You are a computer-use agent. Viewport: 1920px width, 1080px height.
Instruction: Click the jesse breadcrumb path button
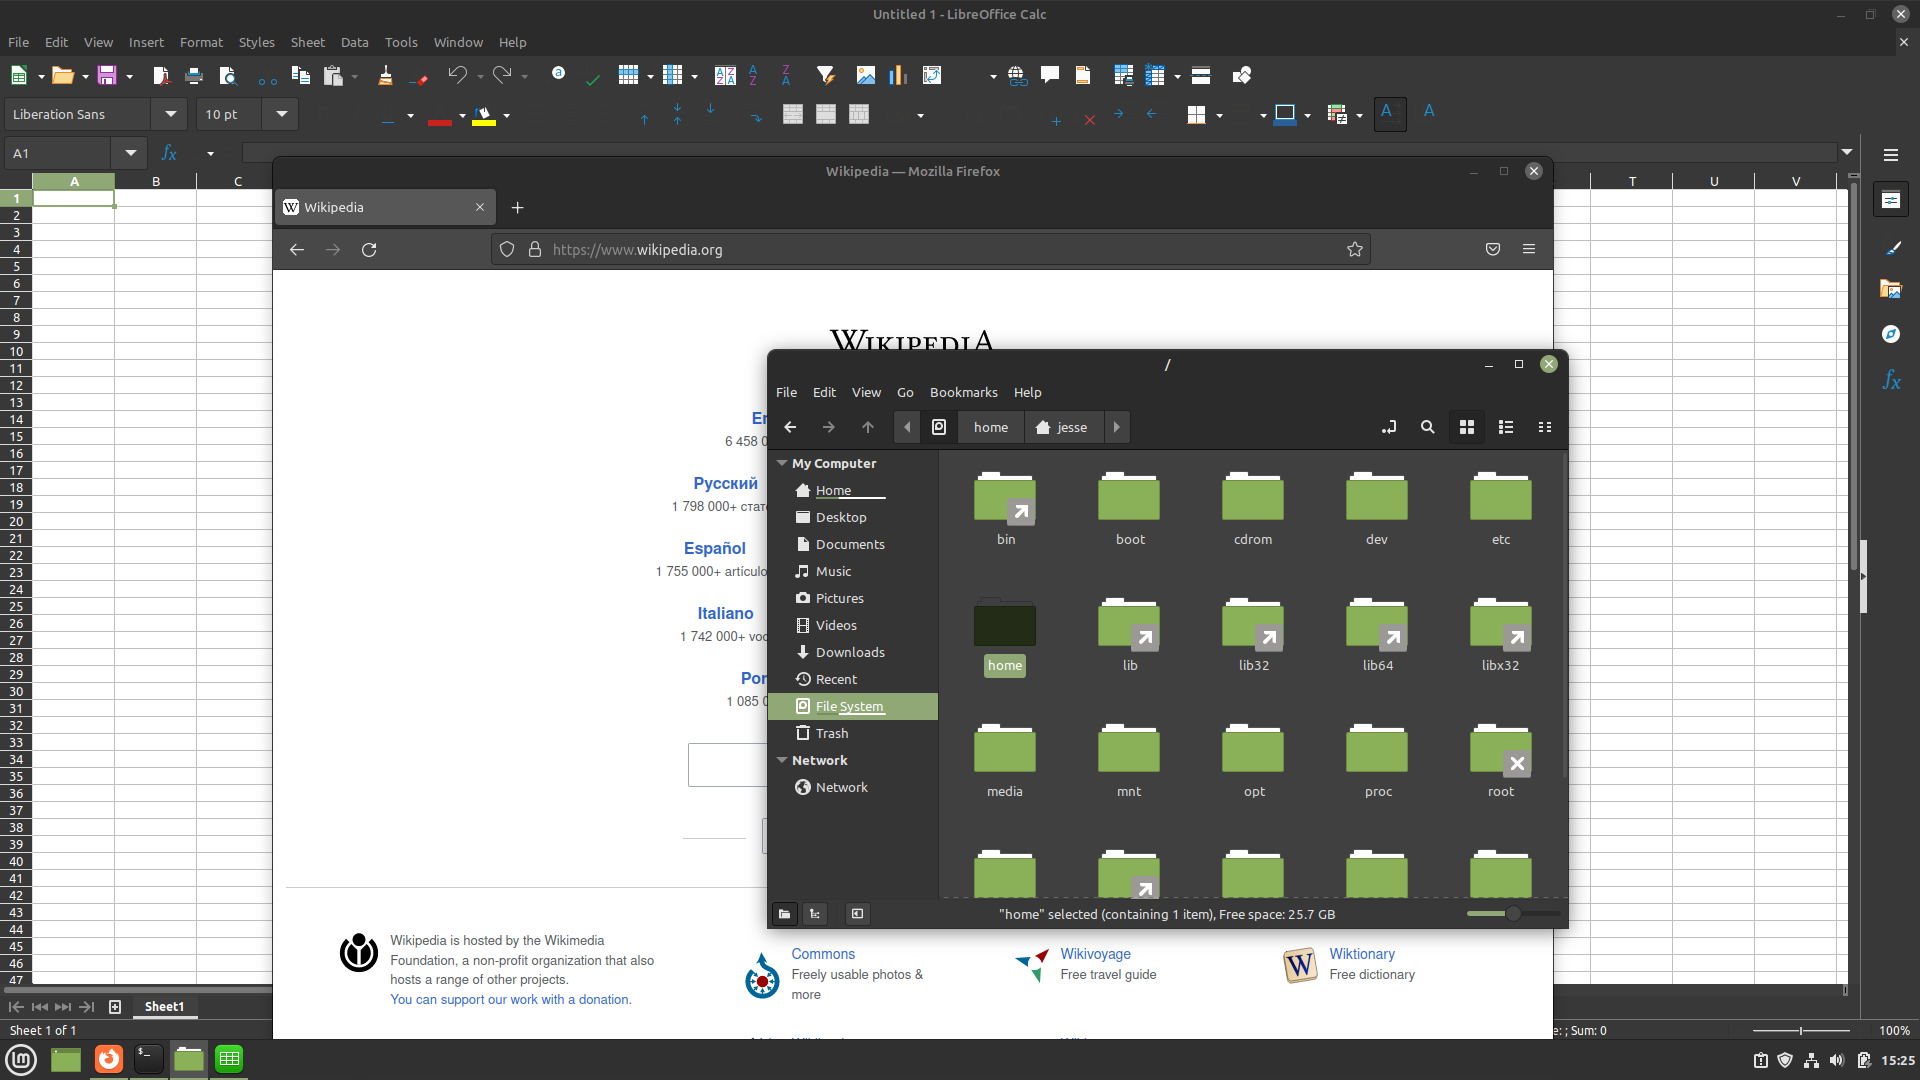pyautogui.click(x=1062, y=427)
